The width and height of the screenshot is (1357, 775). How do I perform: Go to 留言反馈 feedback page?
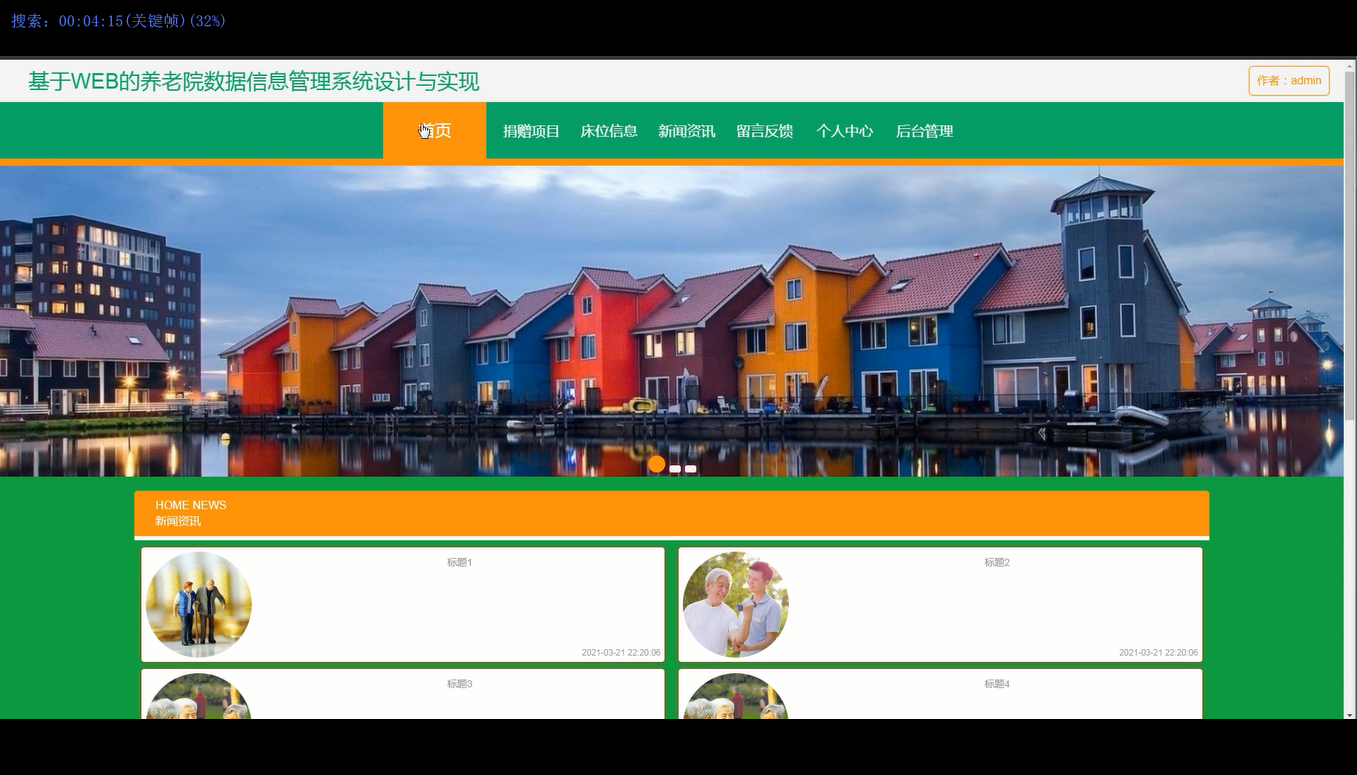(x=765, y=130)
